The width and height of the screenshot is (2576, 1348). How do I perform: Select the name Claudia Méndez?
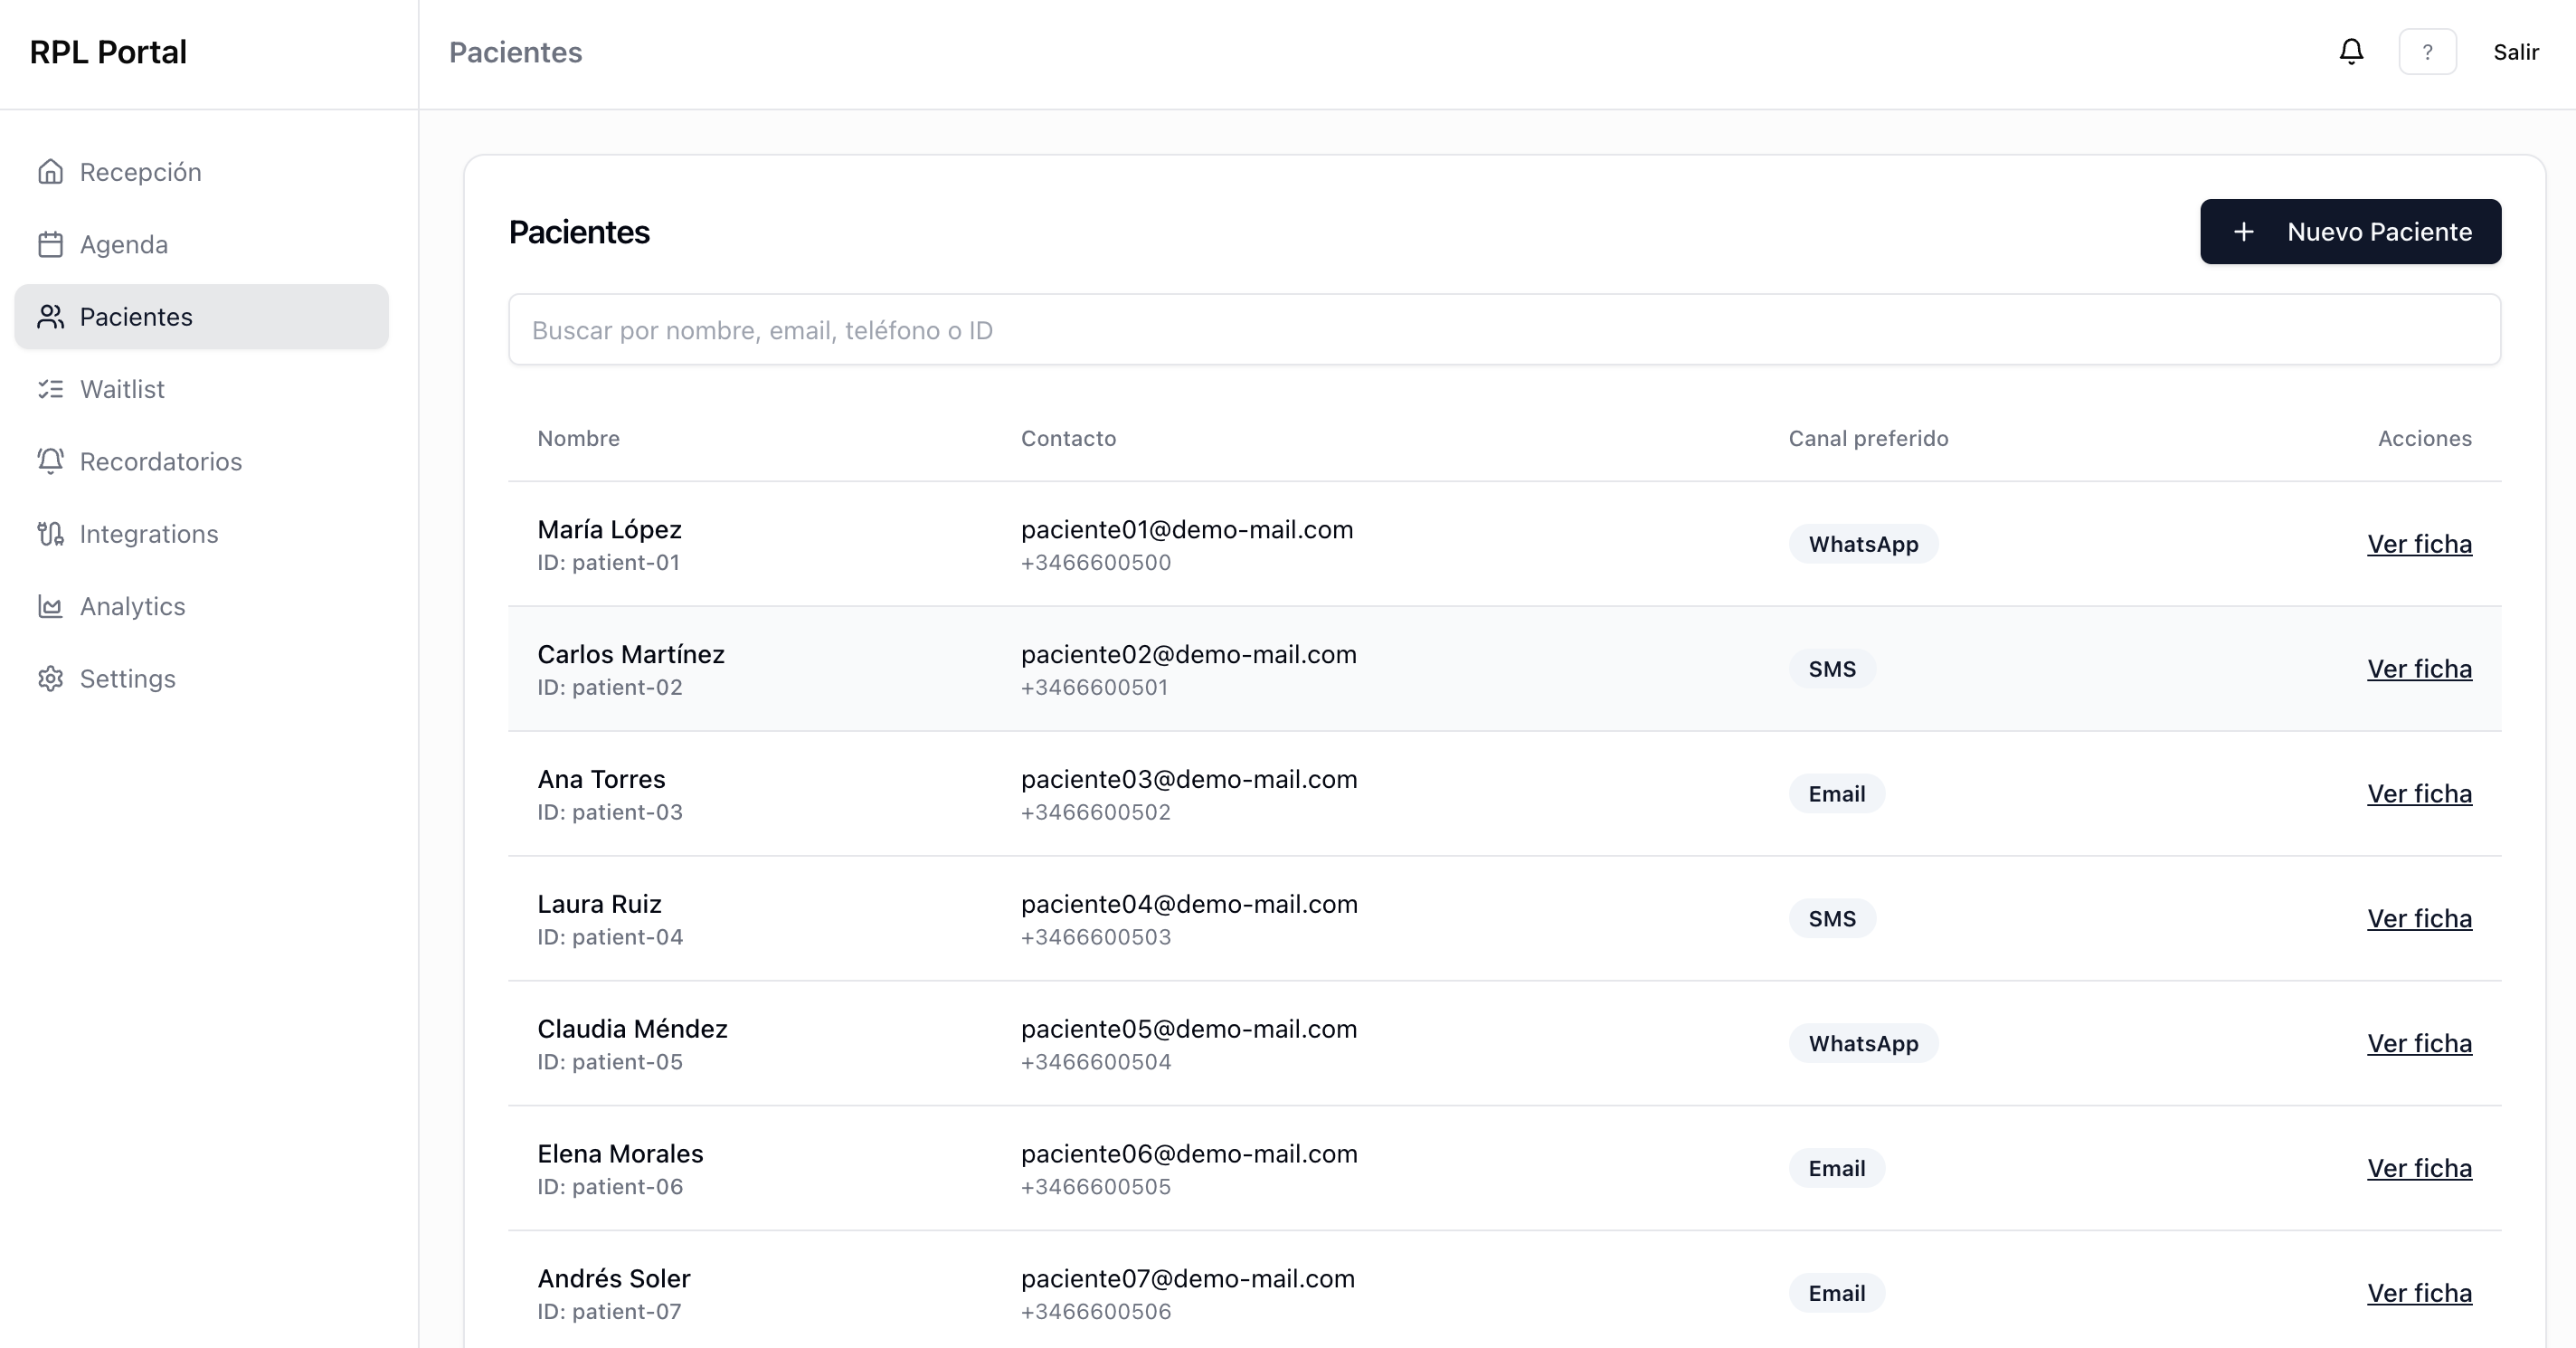[x=632, y=1029]
